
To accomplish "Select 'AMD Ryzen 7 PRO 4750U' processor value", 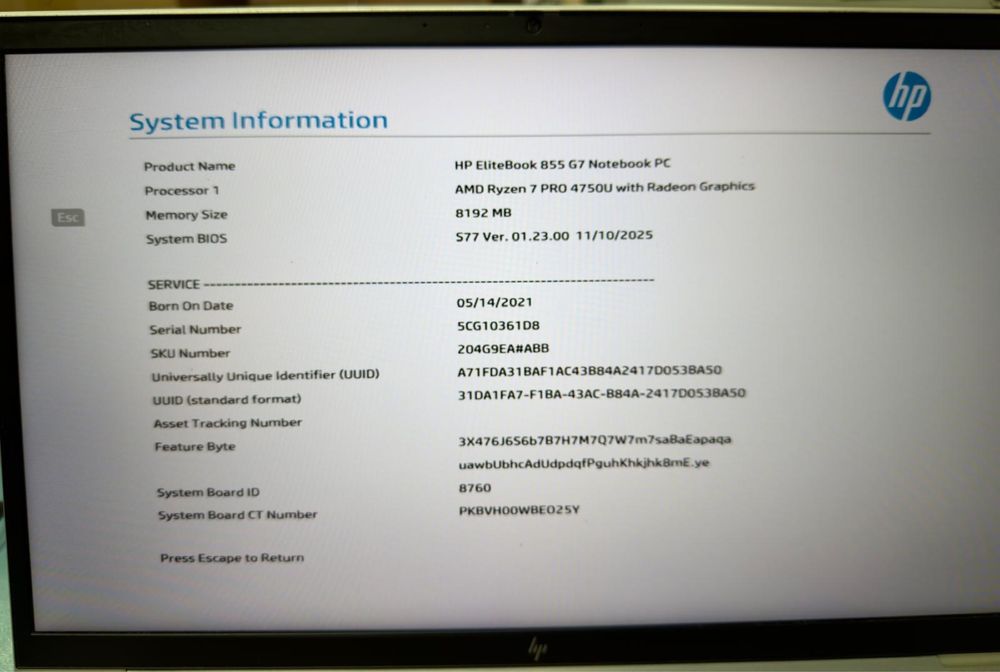I will [x=605, y=187].
